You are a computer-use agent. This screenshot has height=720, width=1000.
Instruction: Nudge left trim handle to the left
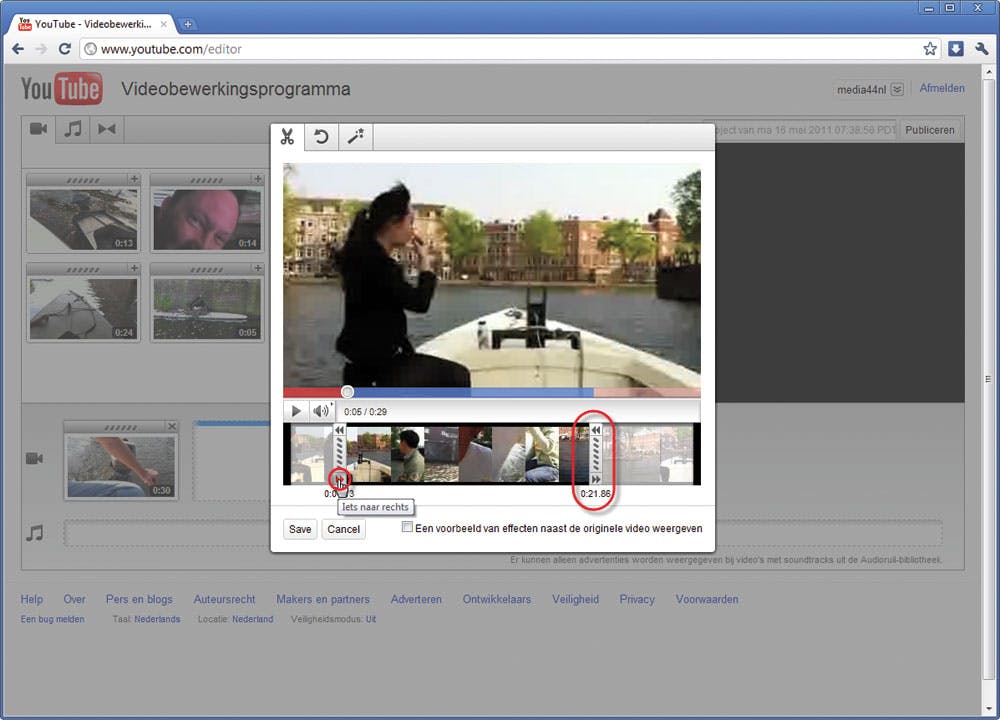339,430
